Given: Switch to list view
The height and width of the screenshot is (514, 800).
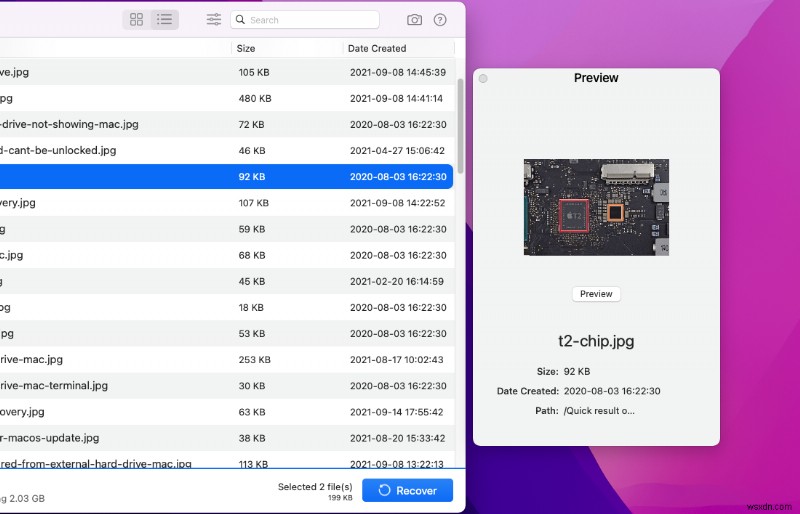Looking at the screenshot, I should pyautogui.click(x=164, y=20).
